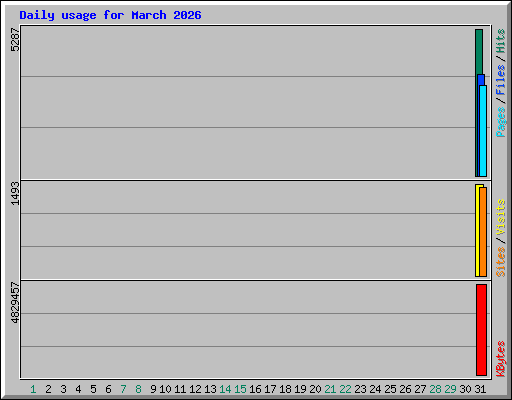Click day 15 on the x-axis
This screenshot has width=512, height=400.
(x=240, y=389)
